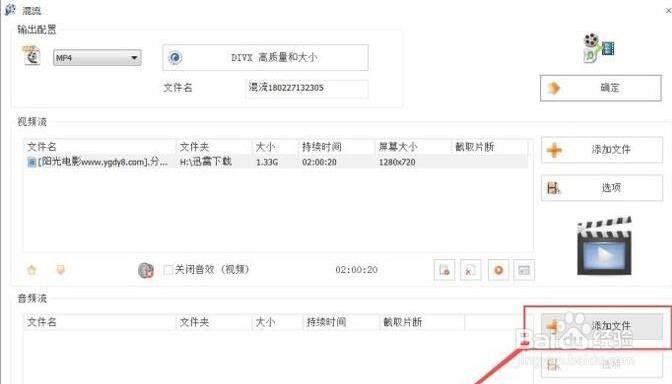Screen dimensions: 672x384
Task: Click the 1280x720 screen size cell
Action: pyautogui.click(x=397, y=162)
